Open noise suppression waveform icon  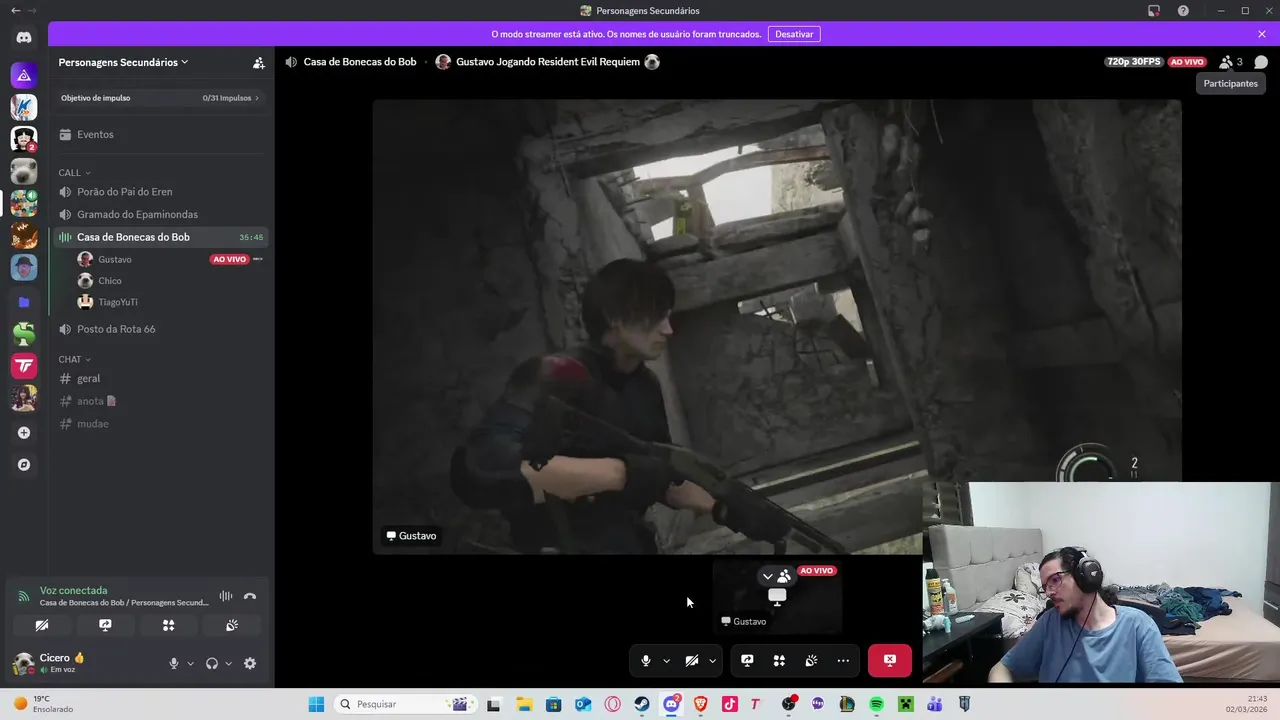point(226,596)
